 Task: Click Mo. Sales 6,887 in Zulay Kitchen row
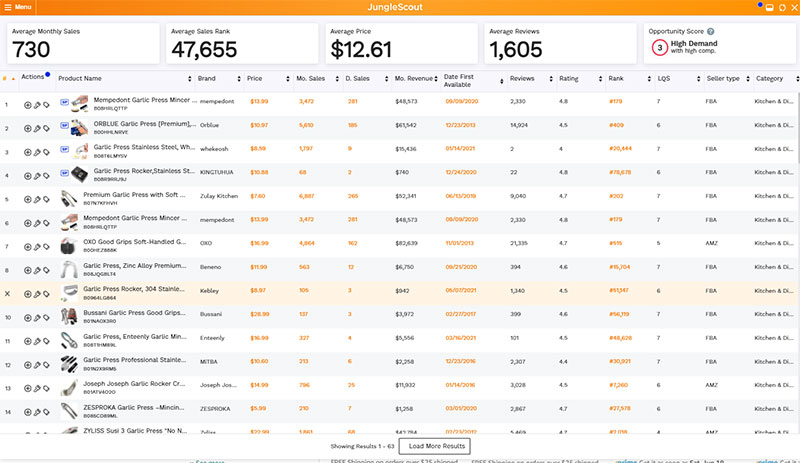coord(306,196)
